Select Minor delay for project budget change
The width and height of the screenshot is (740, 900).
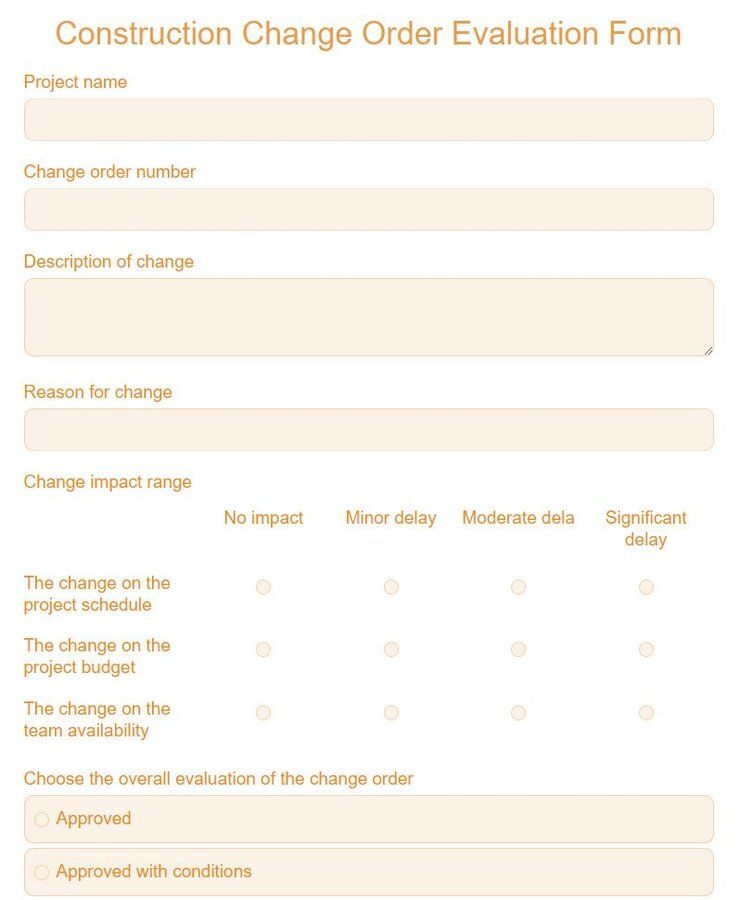coord(391,649)
